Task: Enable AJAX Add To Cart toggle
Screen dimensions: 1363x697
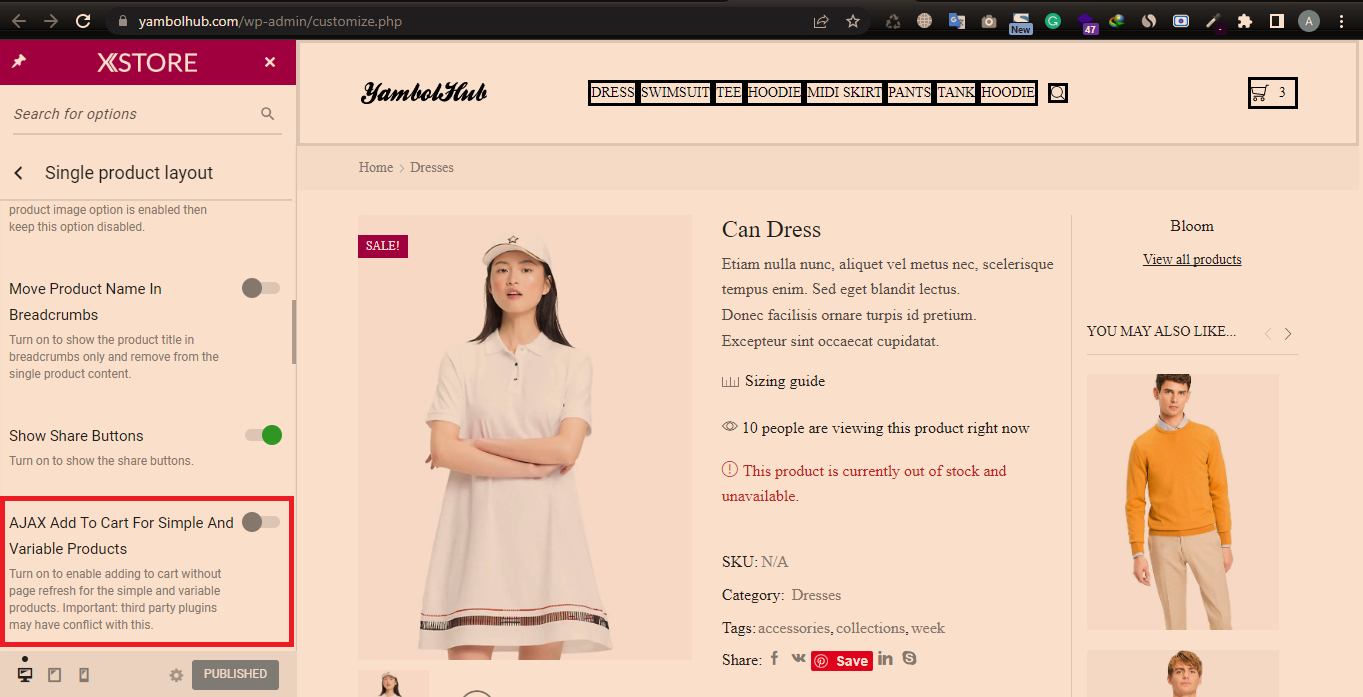Action: 261,522
